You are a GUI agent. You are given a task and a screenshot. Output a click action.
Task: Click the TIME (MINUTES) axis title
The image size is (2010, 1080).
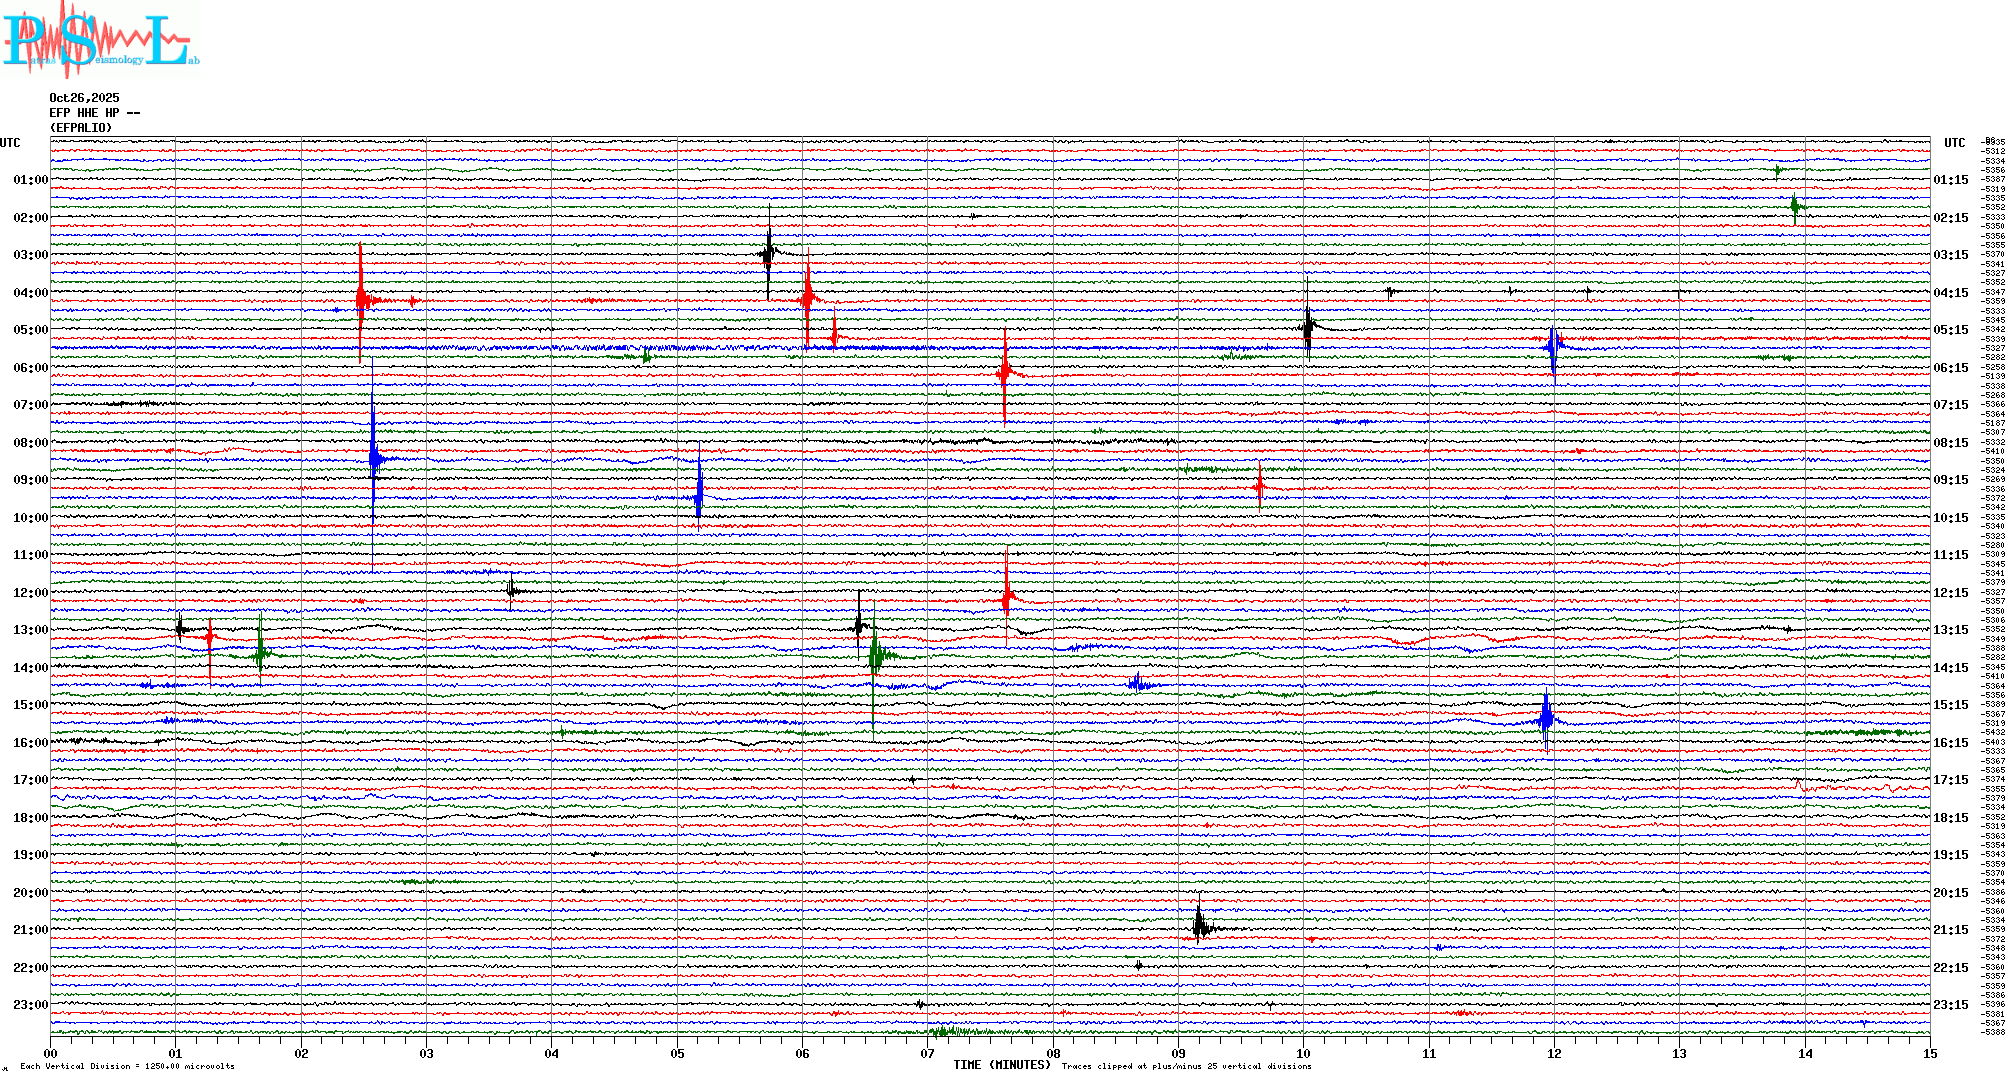[1002, 1065]
